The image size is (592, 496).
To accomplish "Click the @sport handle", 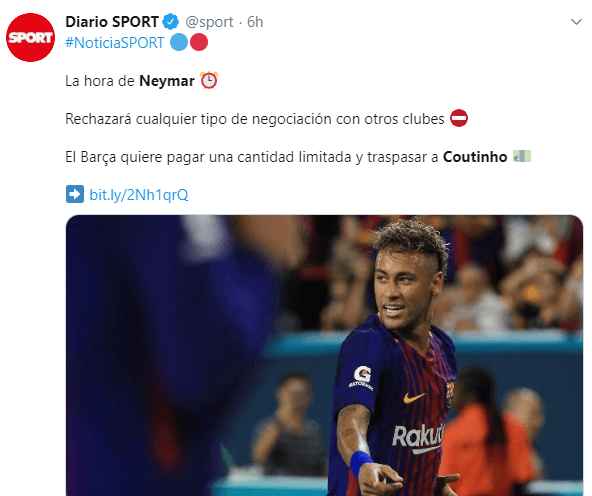I will (209, 22).
